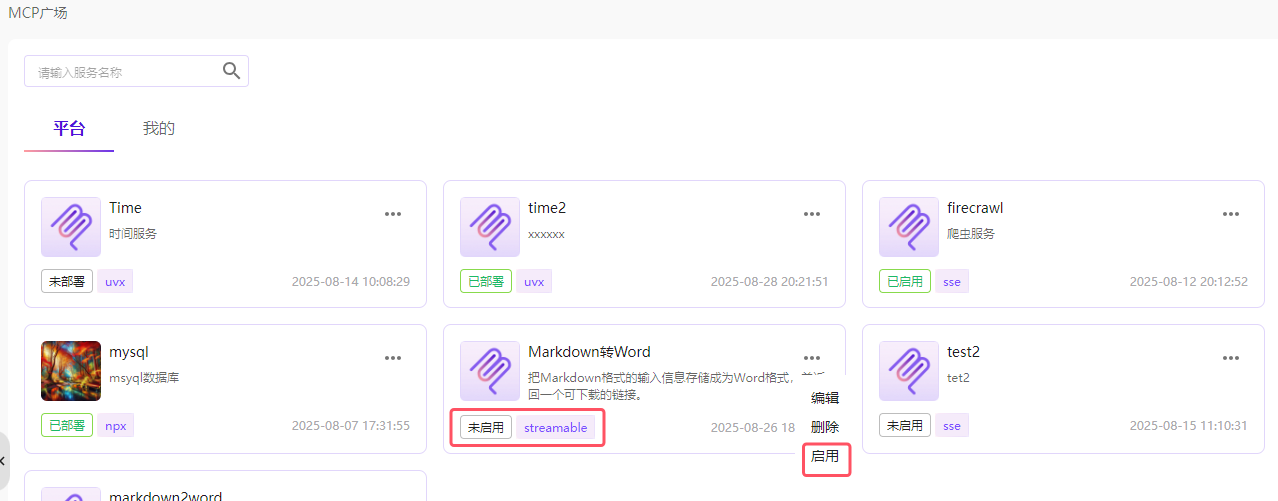
Task: Focus the service name search field
Action: 136,71
